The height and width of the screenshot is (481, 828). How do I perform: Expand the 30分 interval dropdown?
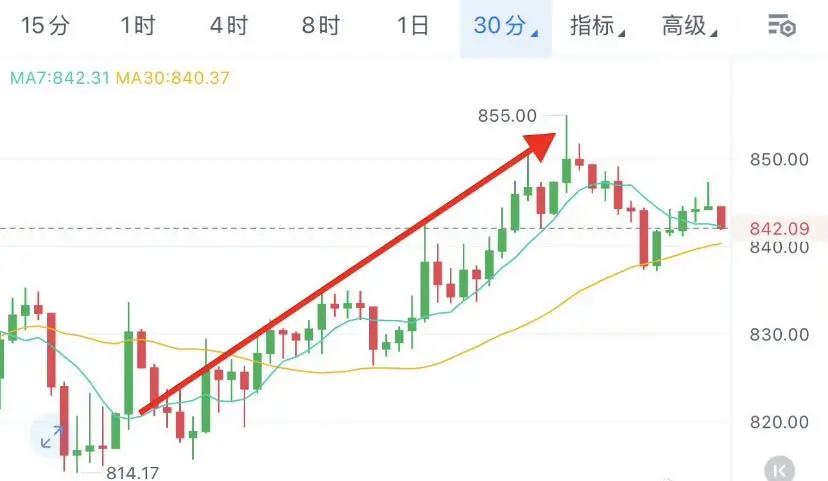coord(506,25)
